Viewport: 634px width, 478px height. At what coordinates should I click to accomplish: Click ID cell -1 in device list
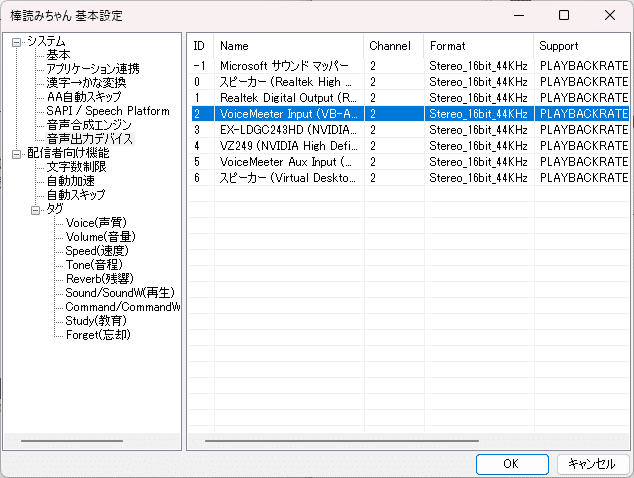[x=201, y=66]
